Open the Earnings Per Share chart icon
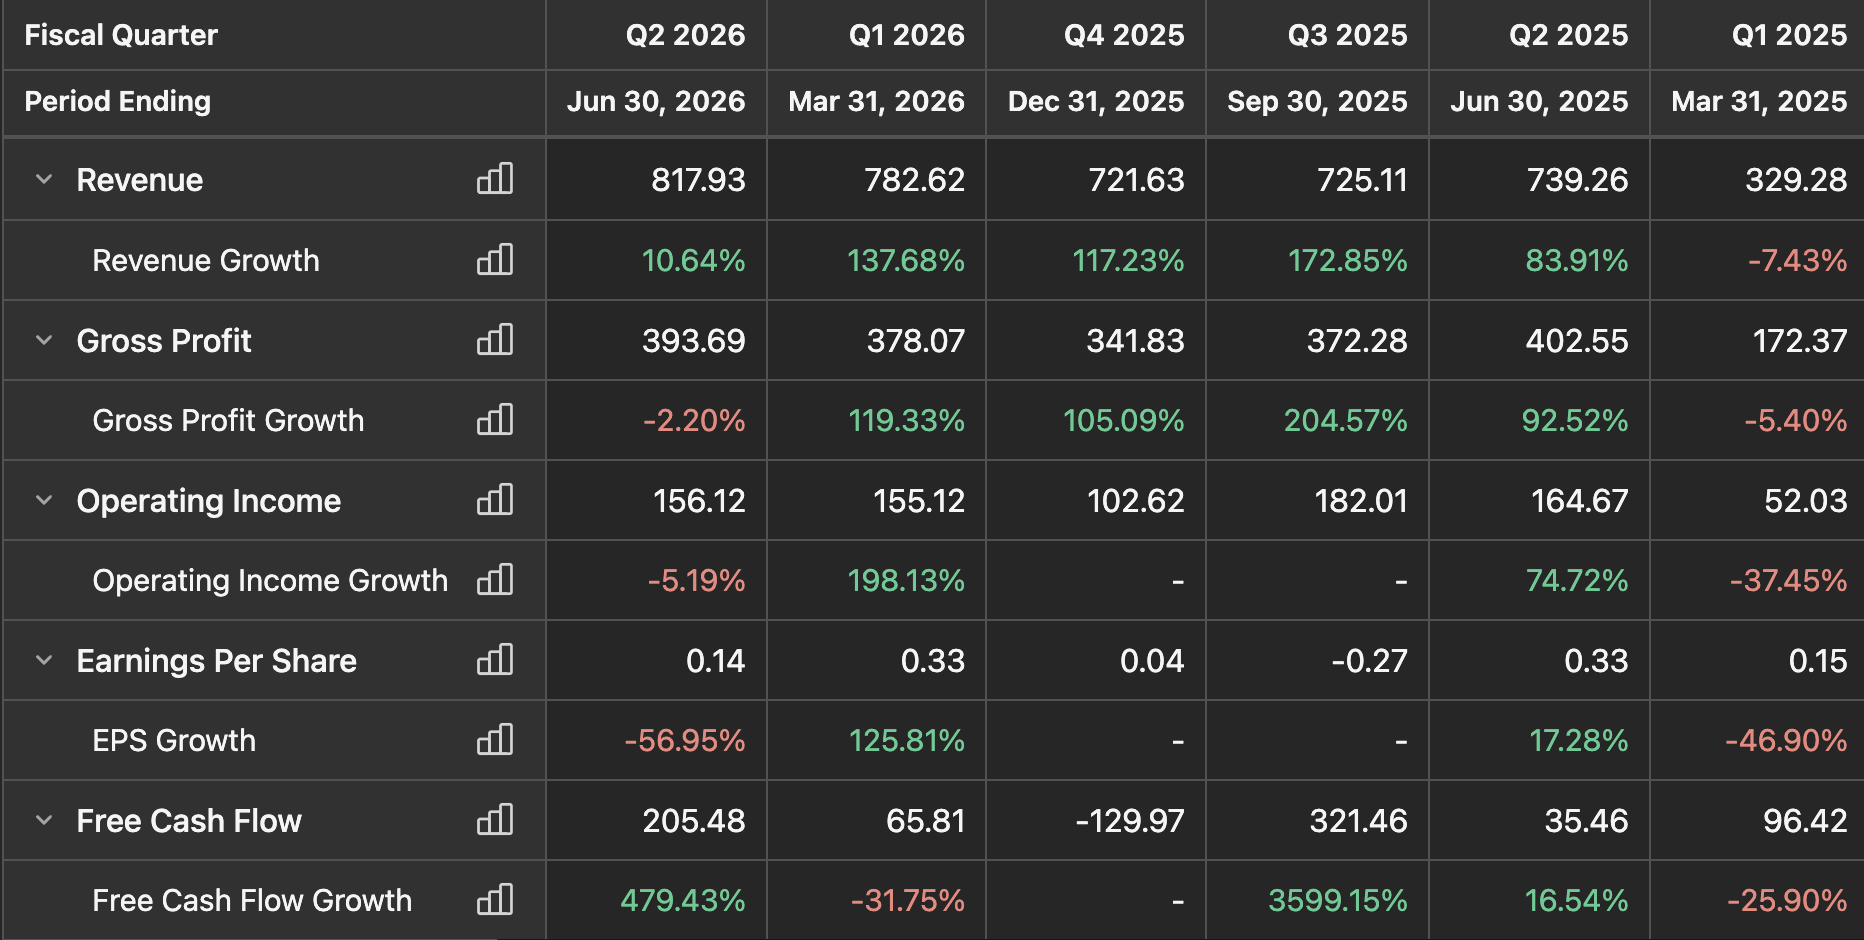Viewport: 1864px width, 940px height. point(495,660)
